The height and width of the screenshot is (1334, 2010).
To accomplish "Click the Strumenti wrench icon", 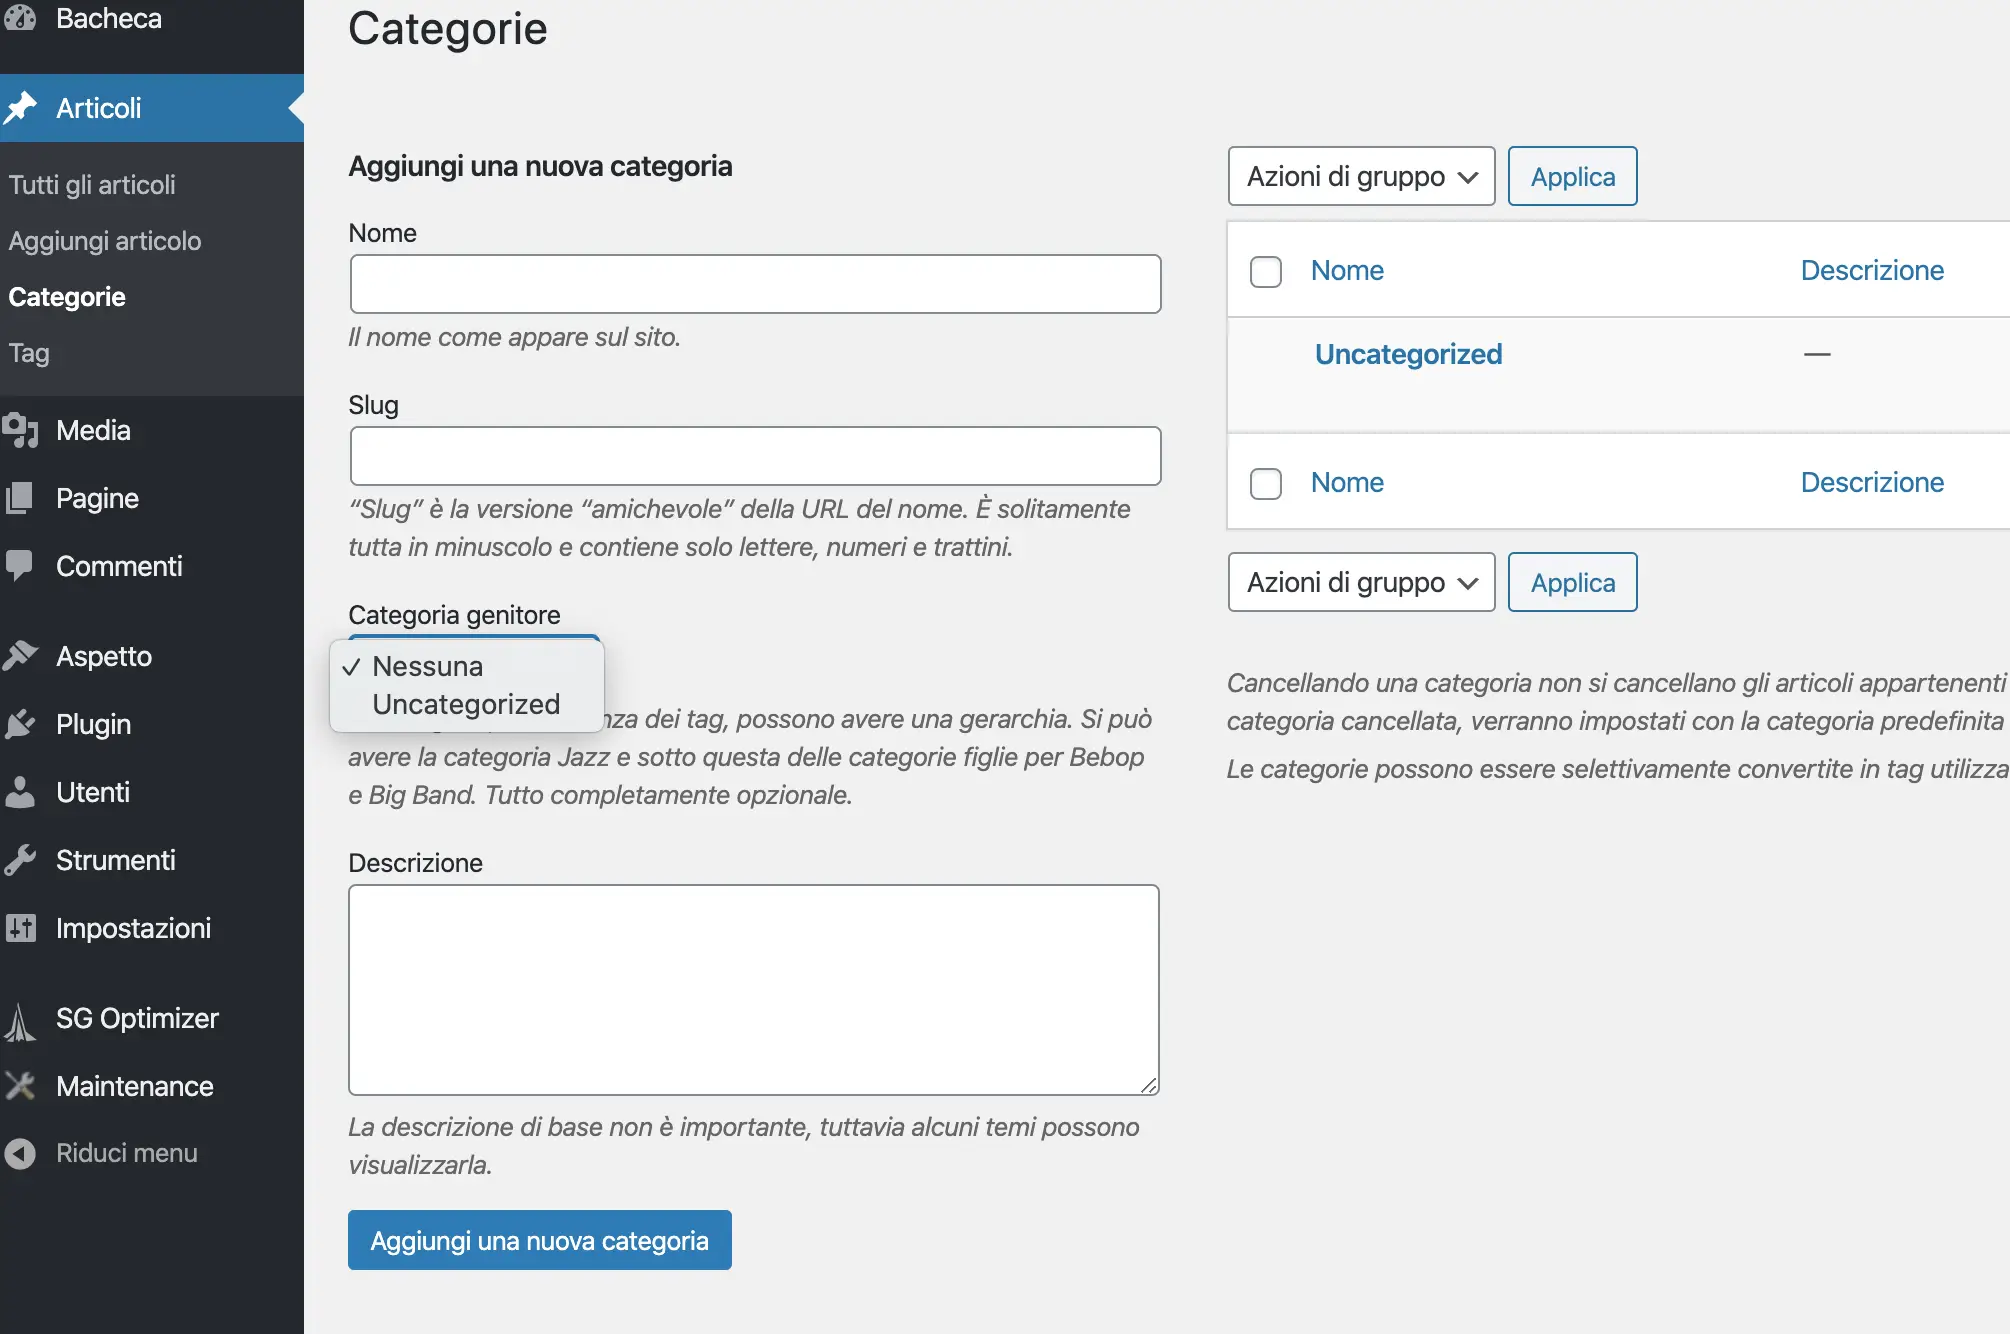I will (x=20, y=860).
